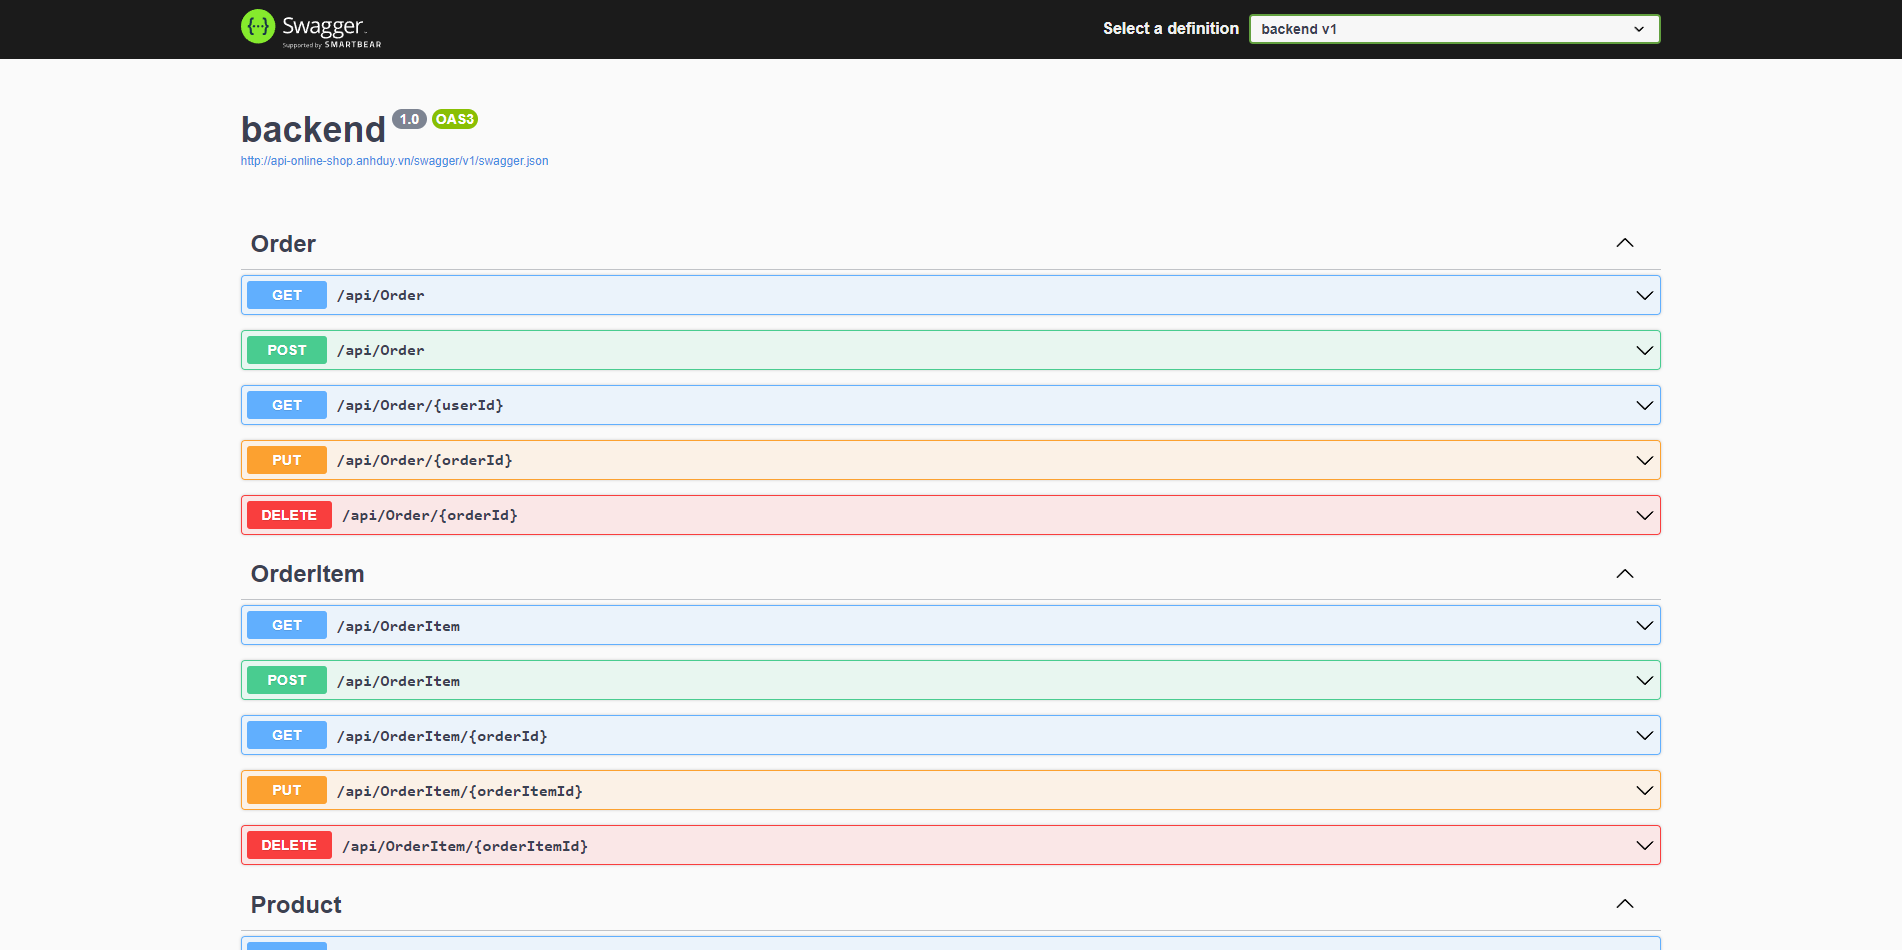Click the Swagger logo in the header

tap(311, 28)
